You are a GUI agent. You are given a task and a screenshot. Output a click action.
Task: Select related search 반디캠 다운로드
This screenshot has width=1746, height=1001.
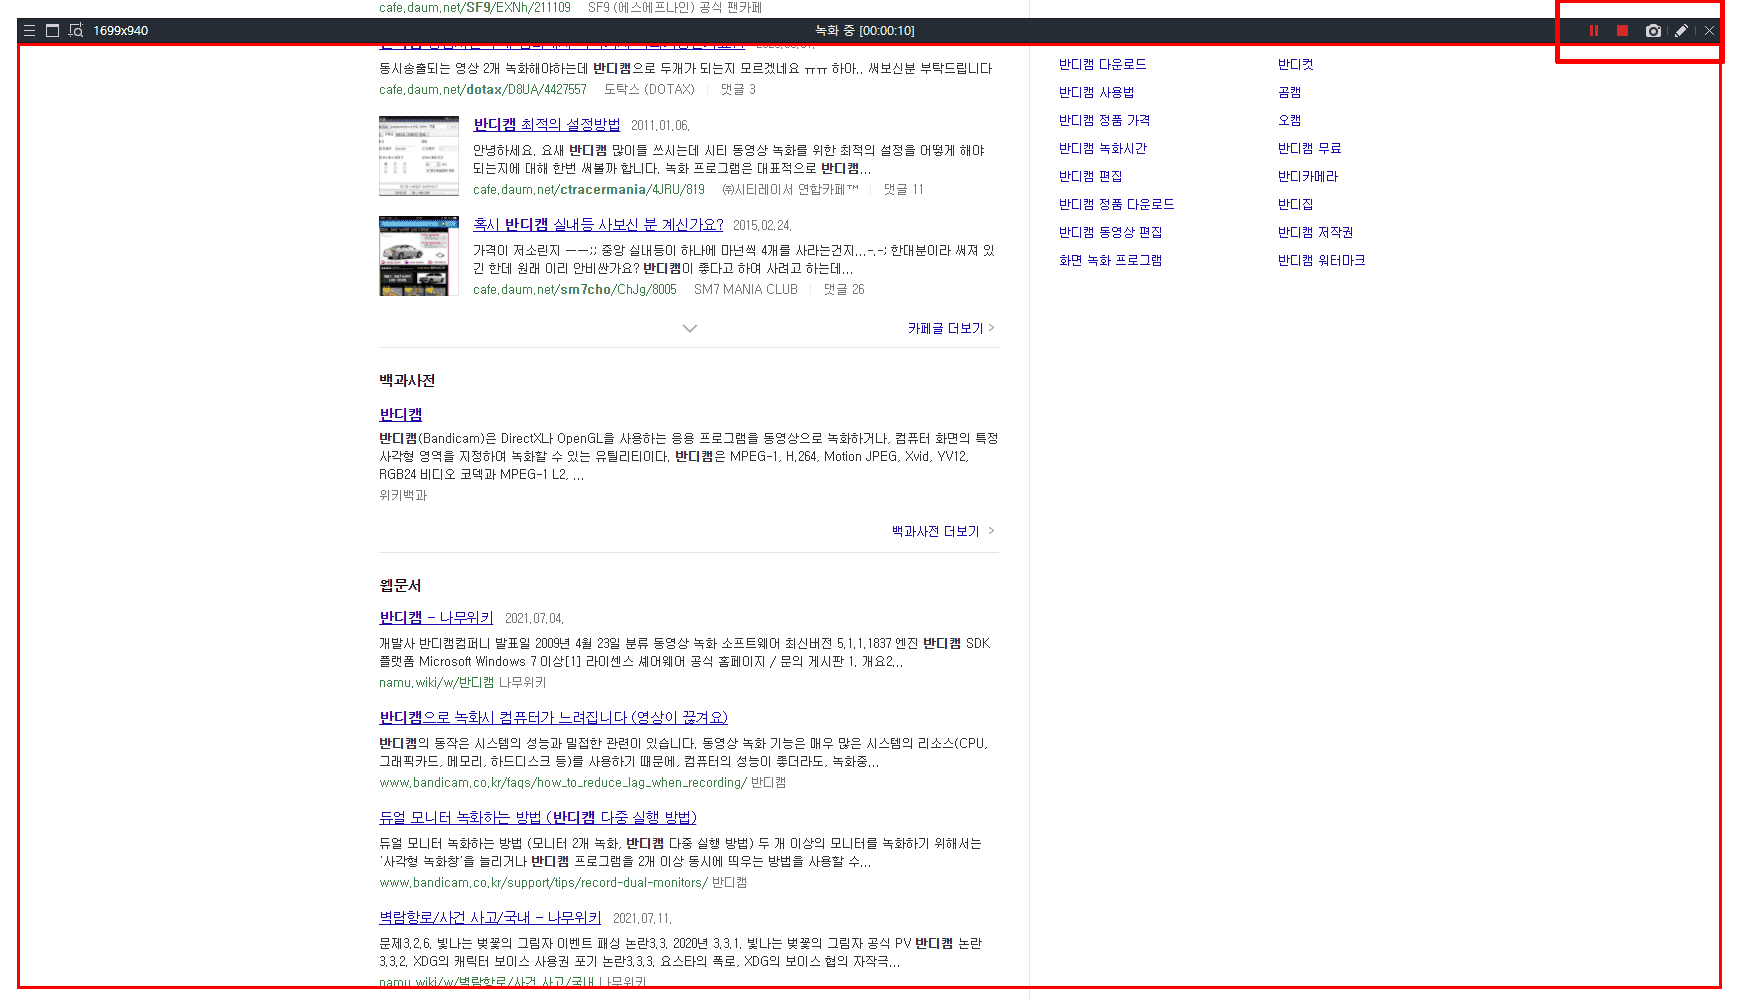pyautogui.click(x=1102, y=65)
